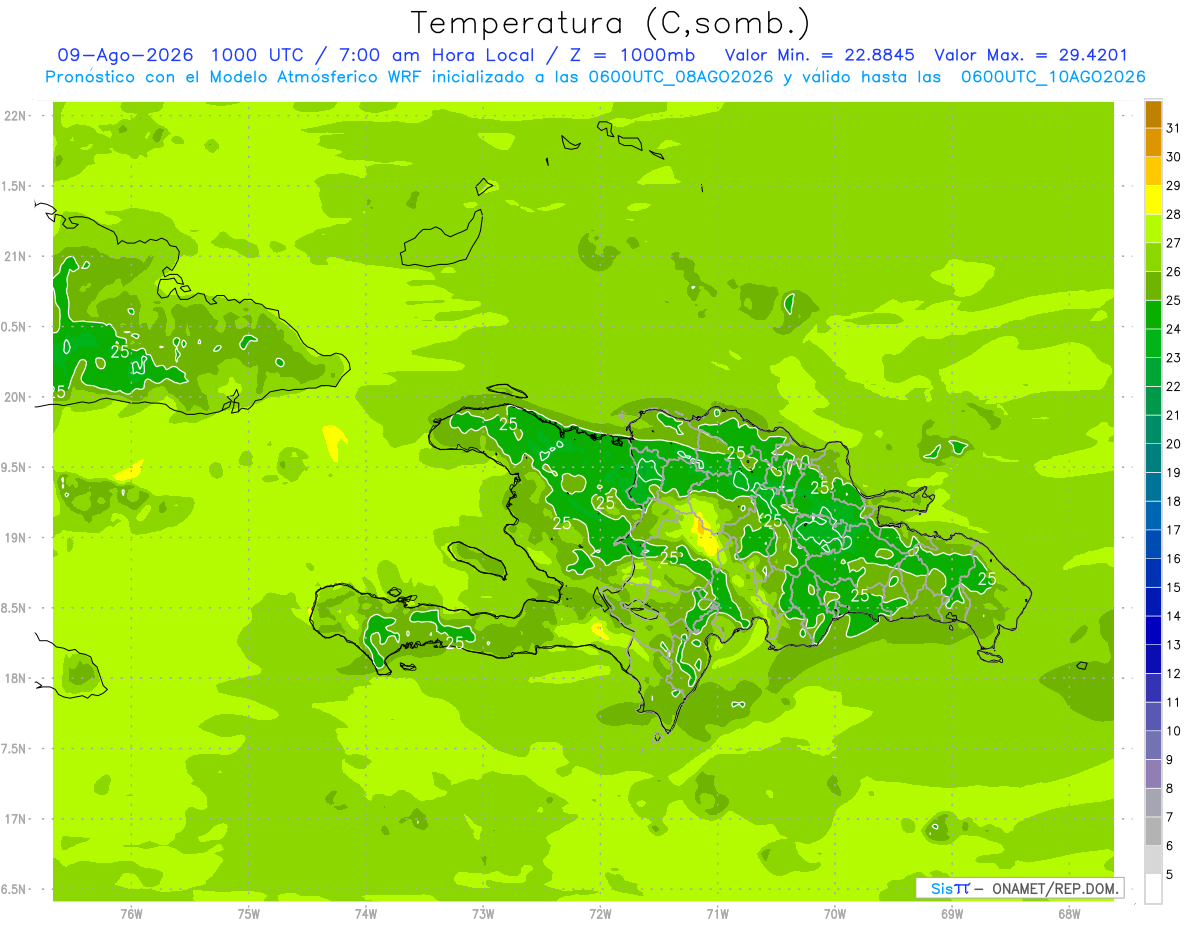This screenshot has height=927, width=1200.
Task: Click "Valor Max. = 29.4201"
Action: click(x=1031, y=55)
